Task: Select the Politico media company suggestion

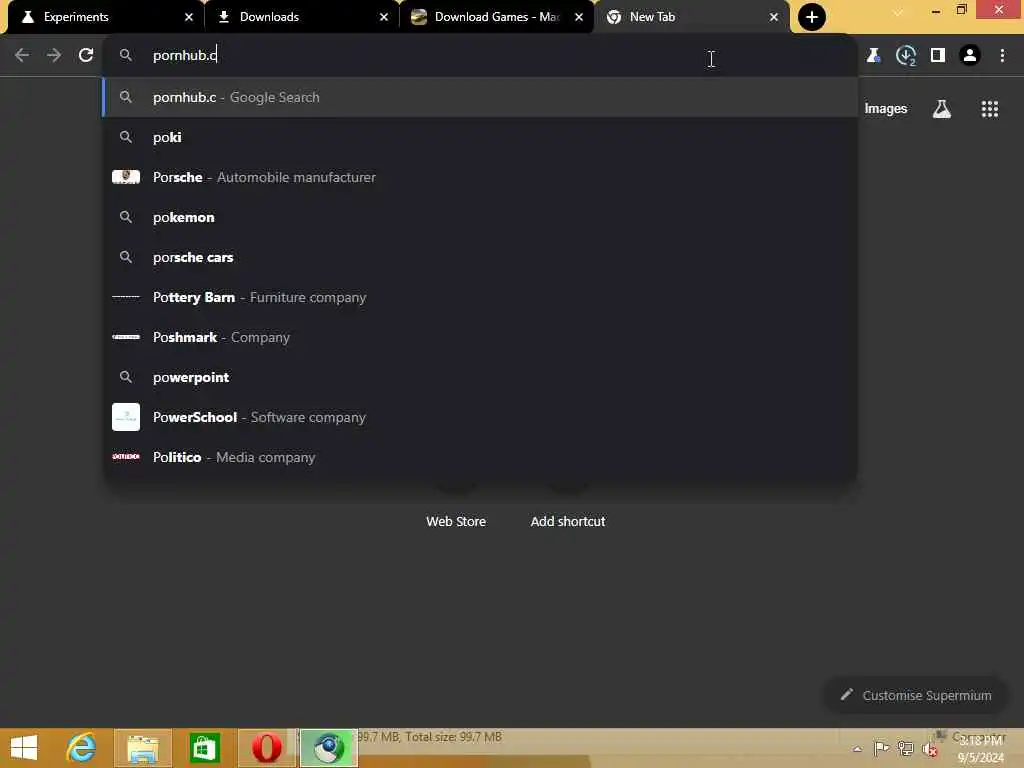Action: [x=480, y=457]
